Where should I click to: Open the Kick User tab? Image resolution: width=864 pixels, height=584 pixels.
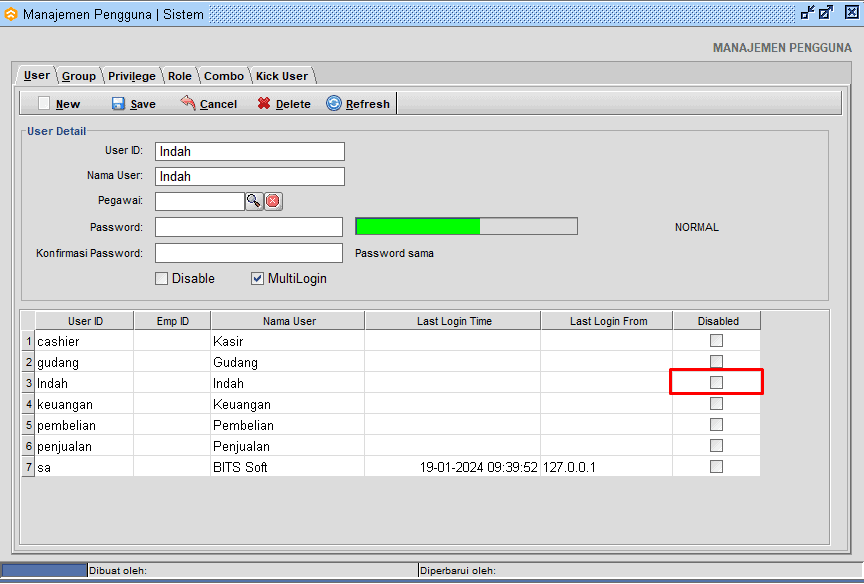point(282,76)
